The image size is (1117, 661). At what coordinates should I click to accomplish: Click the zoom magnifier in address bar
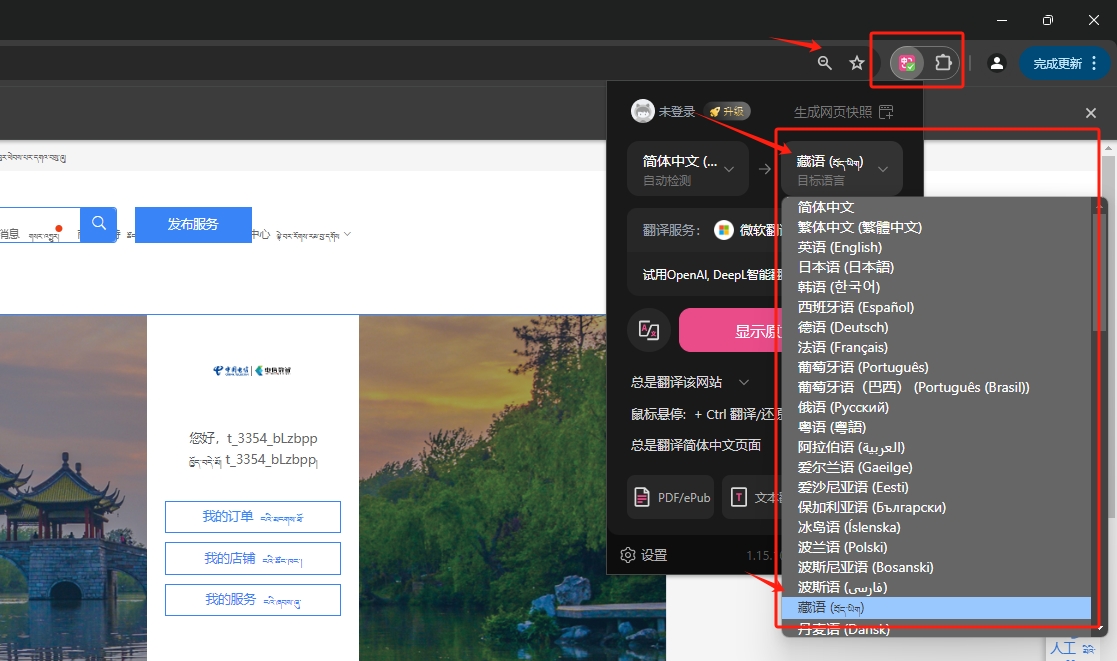pyautogui.click(x=824, y=63)
